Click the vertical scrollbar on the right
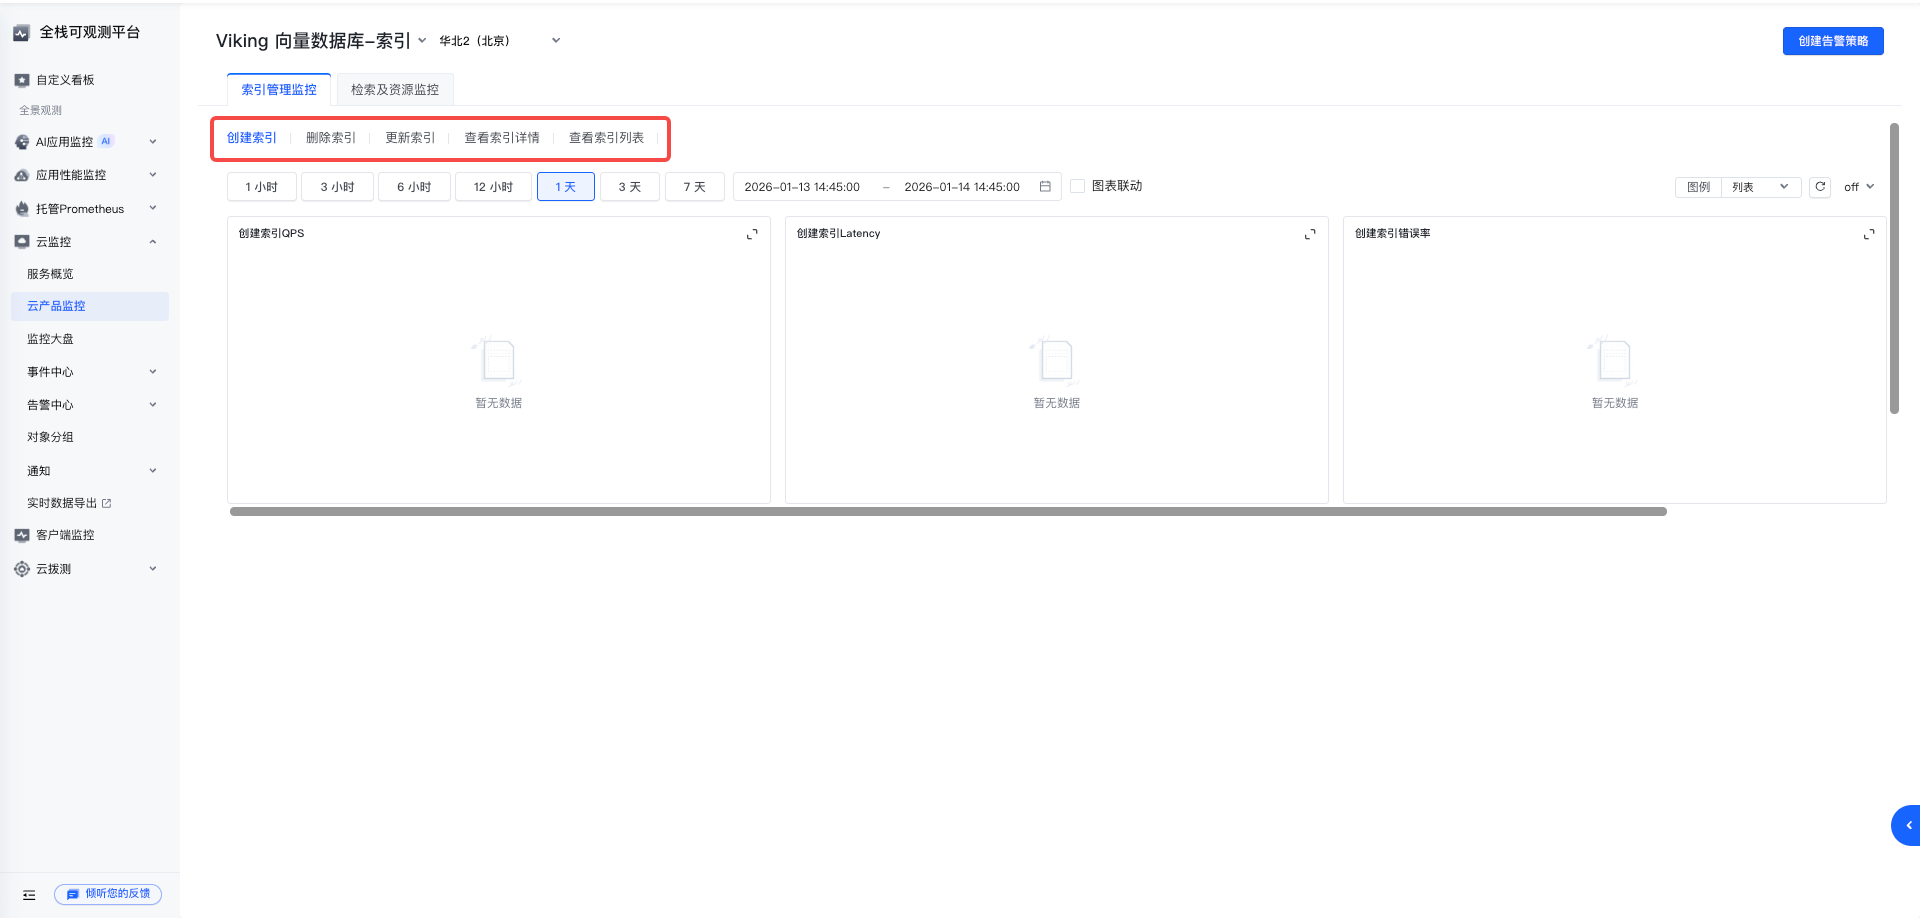 1894,268
